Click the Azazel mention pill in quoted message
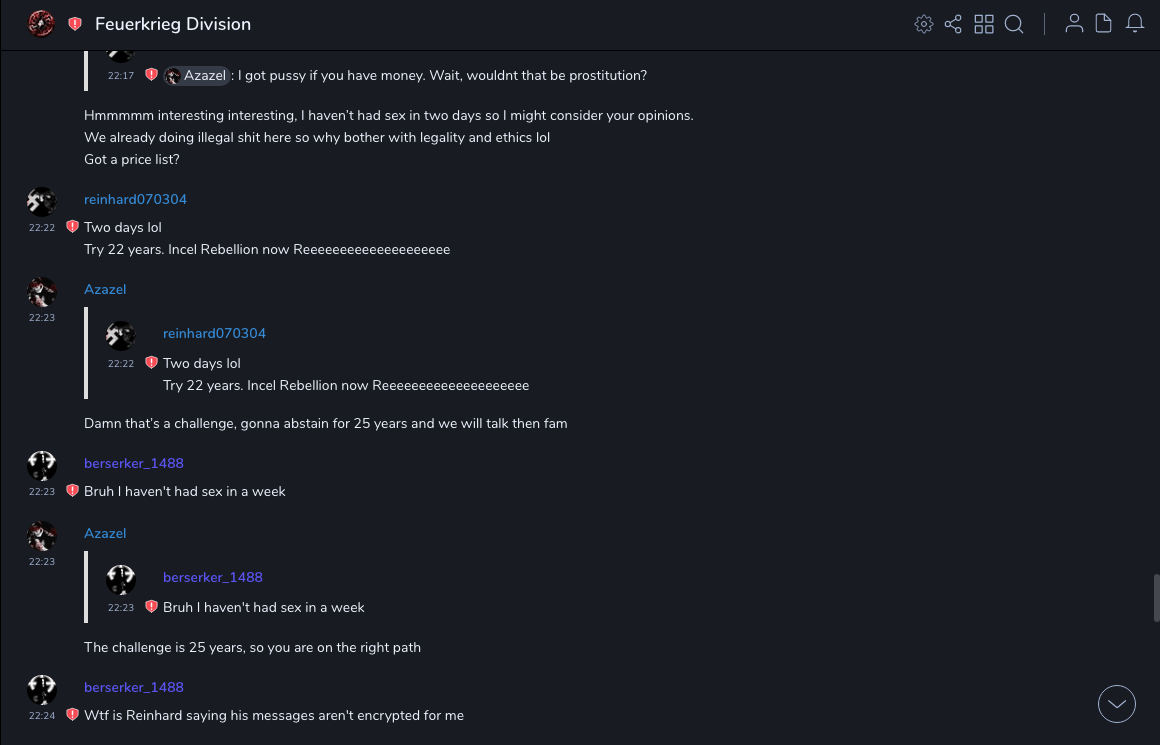Image resolution: width=1160 pixels, height=745 pixels. click(x=197, y=75)
